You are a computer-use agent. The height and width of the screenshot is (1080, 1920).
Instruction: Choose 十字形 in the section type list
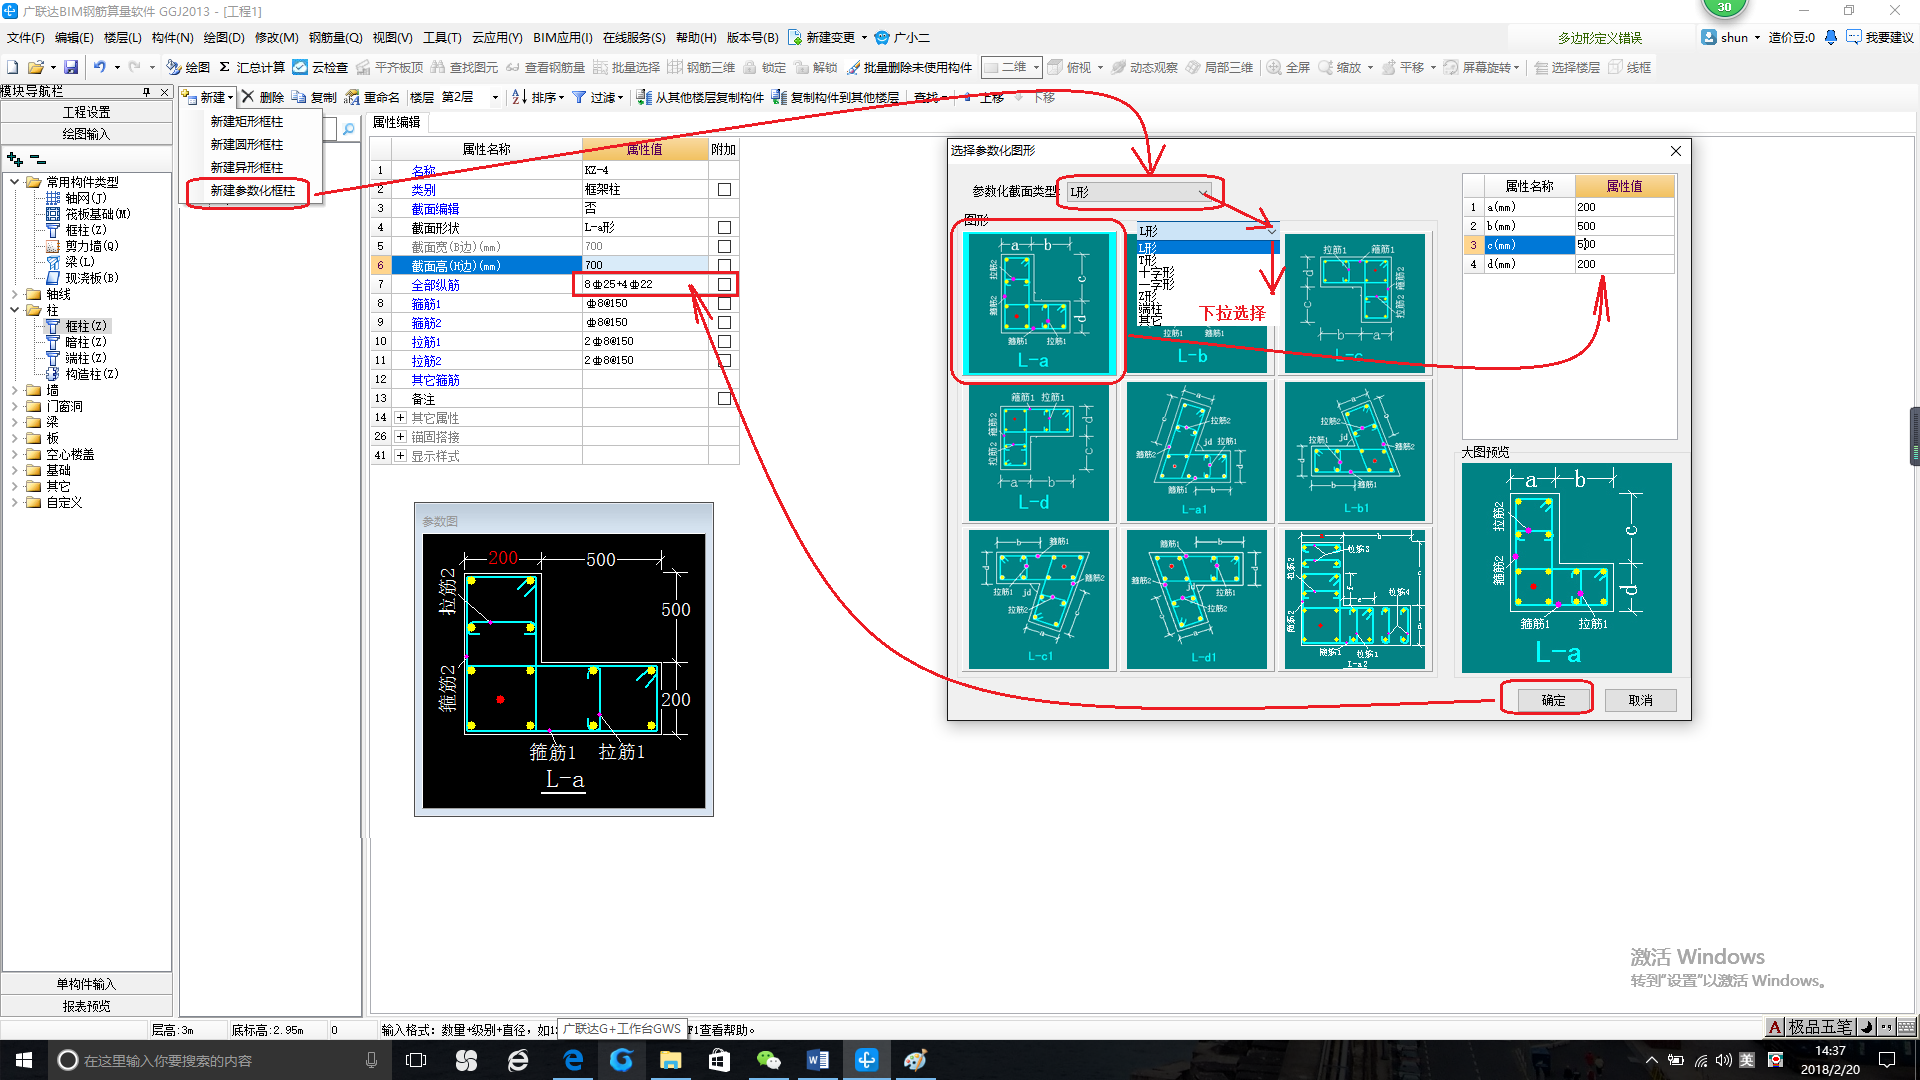[1156, 272]
